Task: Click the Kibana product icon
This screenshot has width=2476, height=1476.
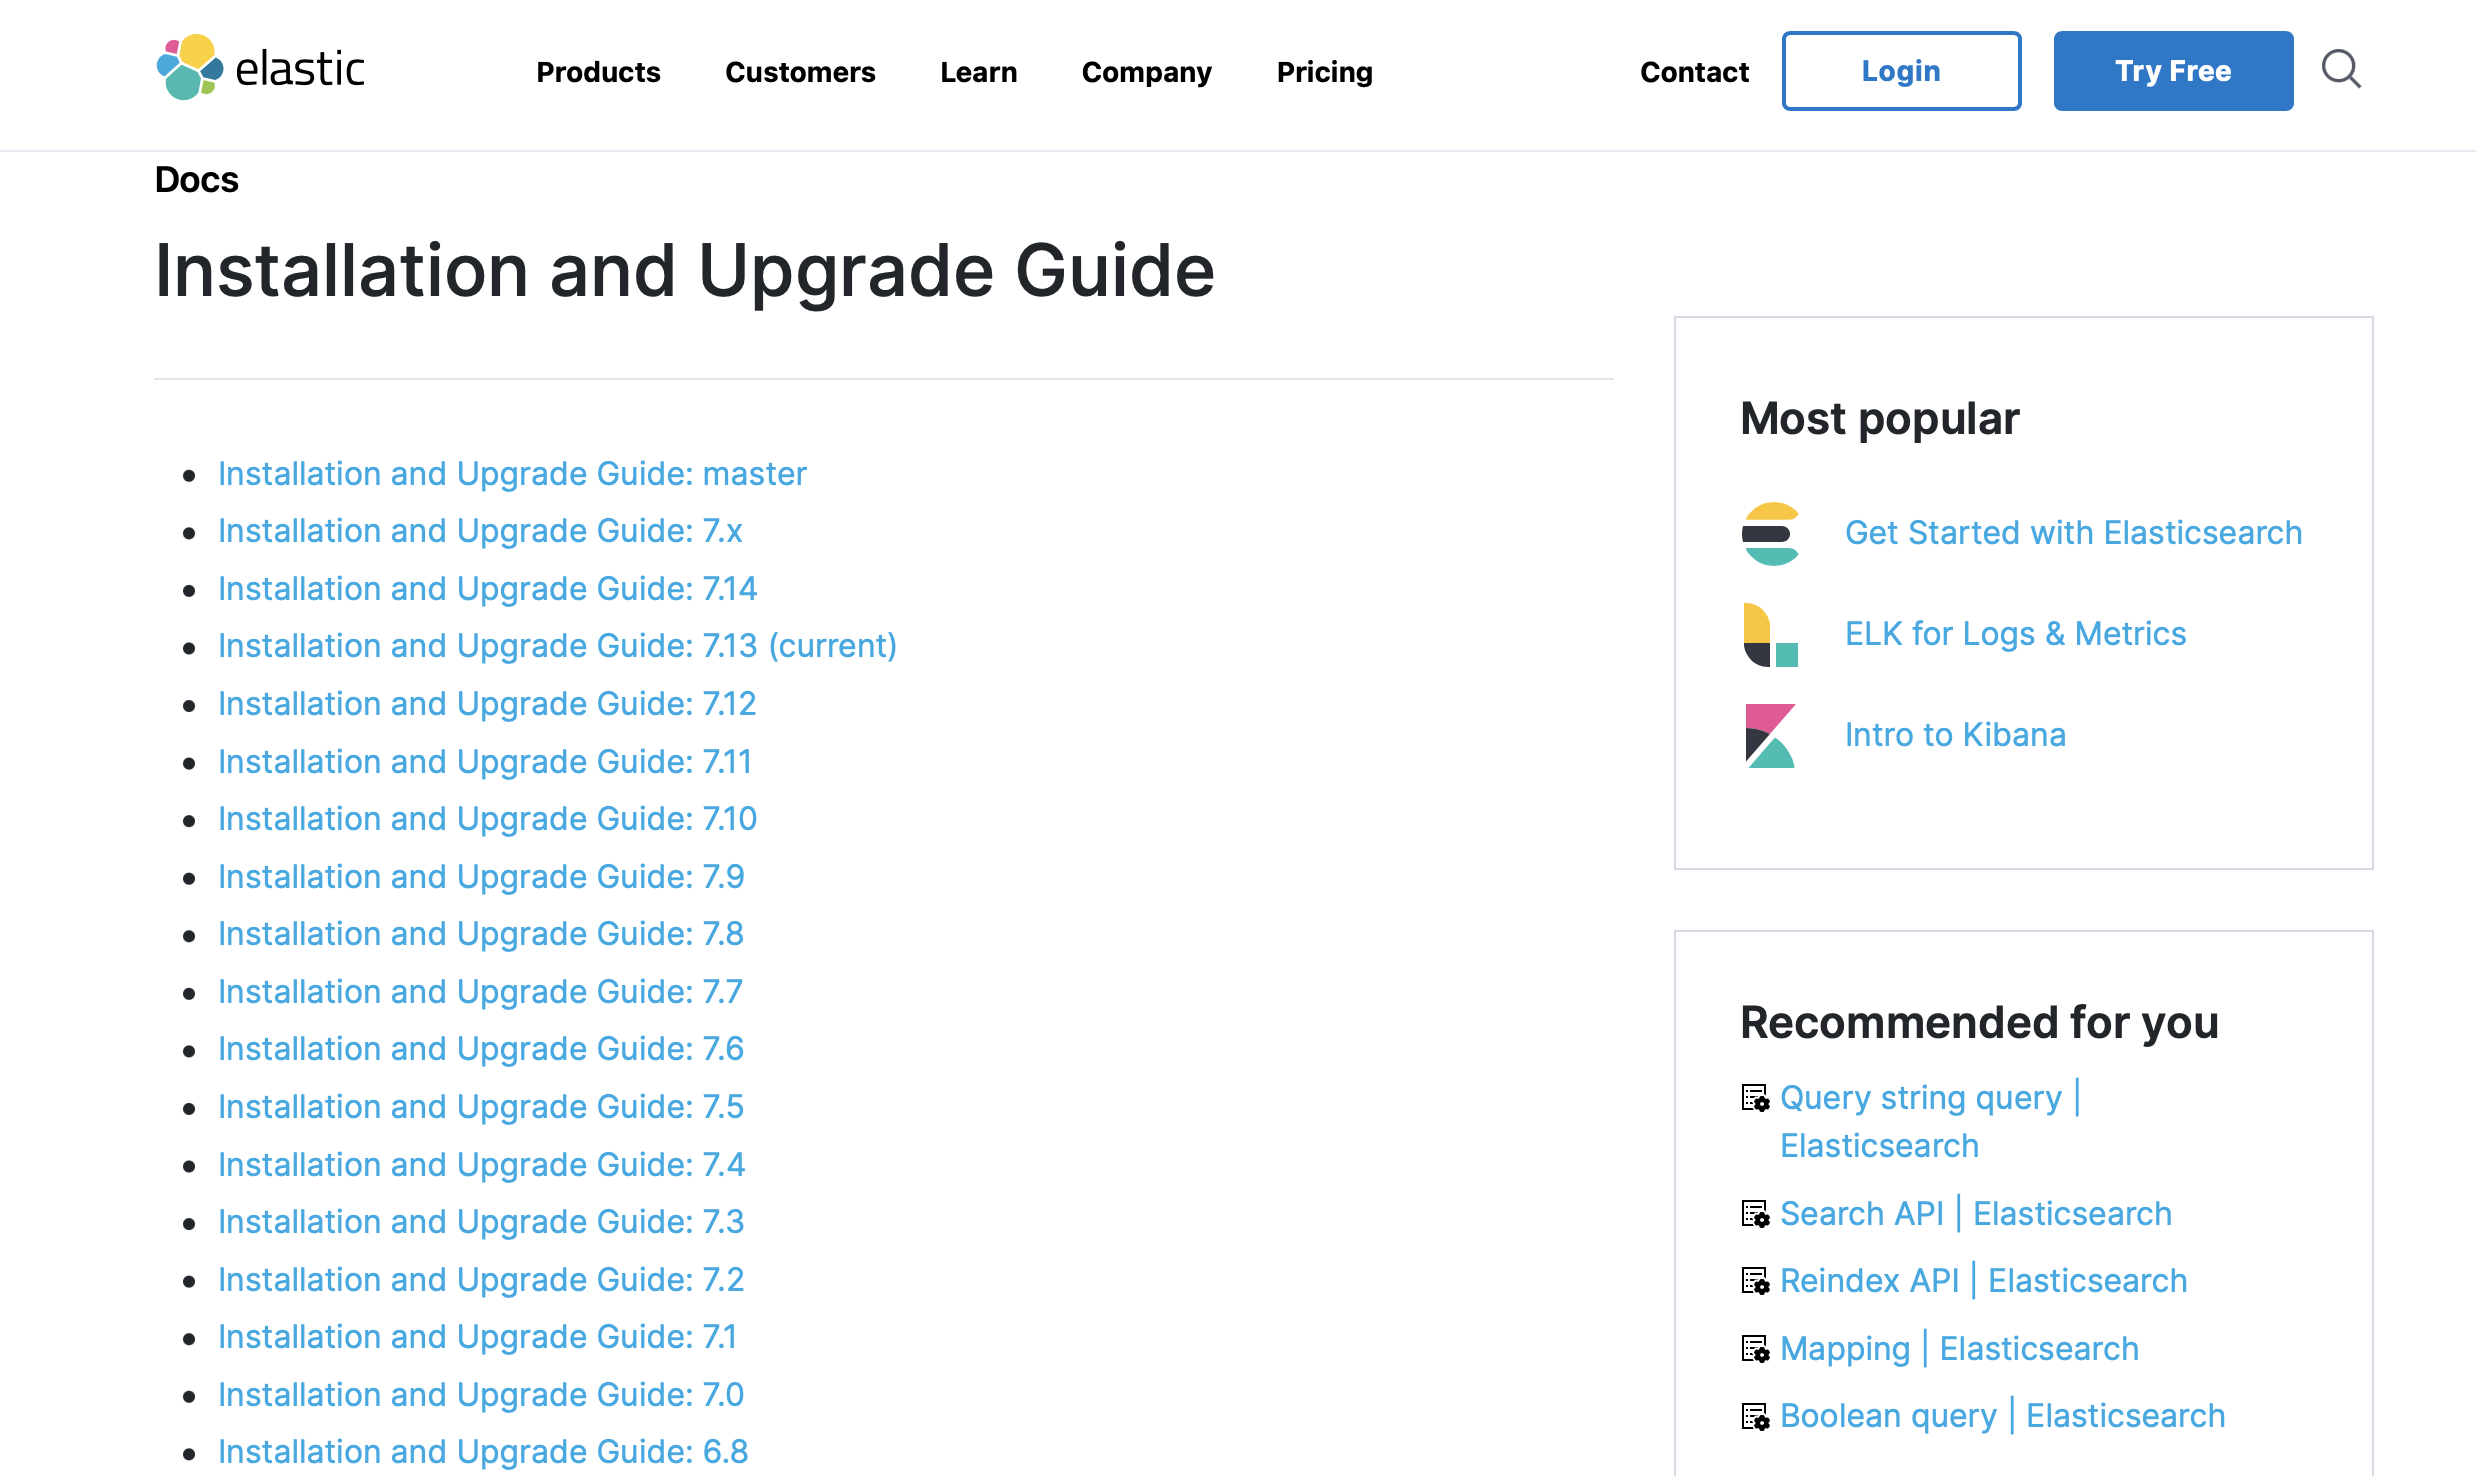Action: (x=1770, y=736)
